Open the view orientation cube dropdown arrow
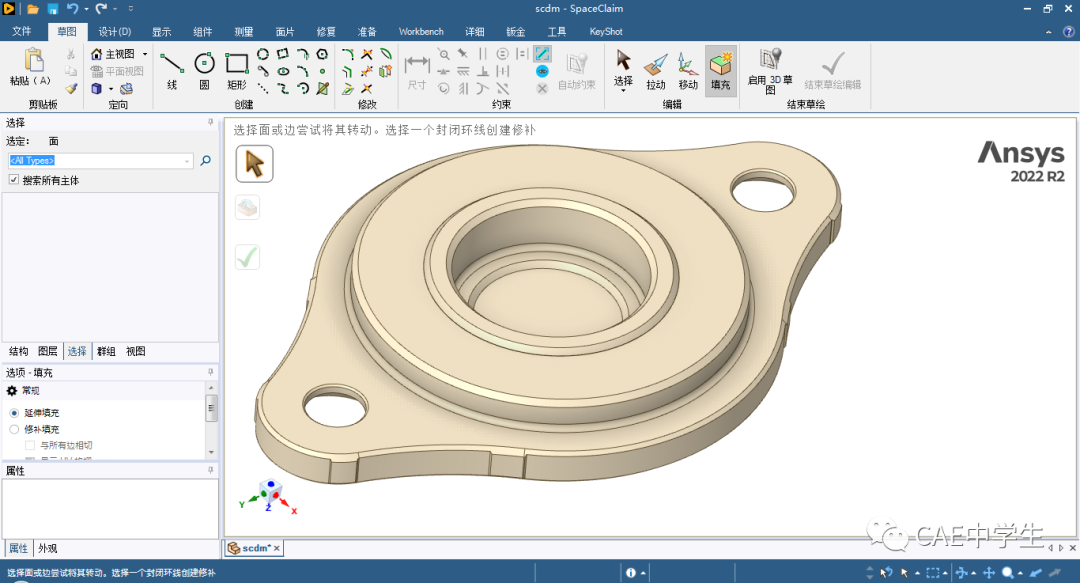Image resolution: width=1080 pixels, height=583 pixels. (111, 88)
